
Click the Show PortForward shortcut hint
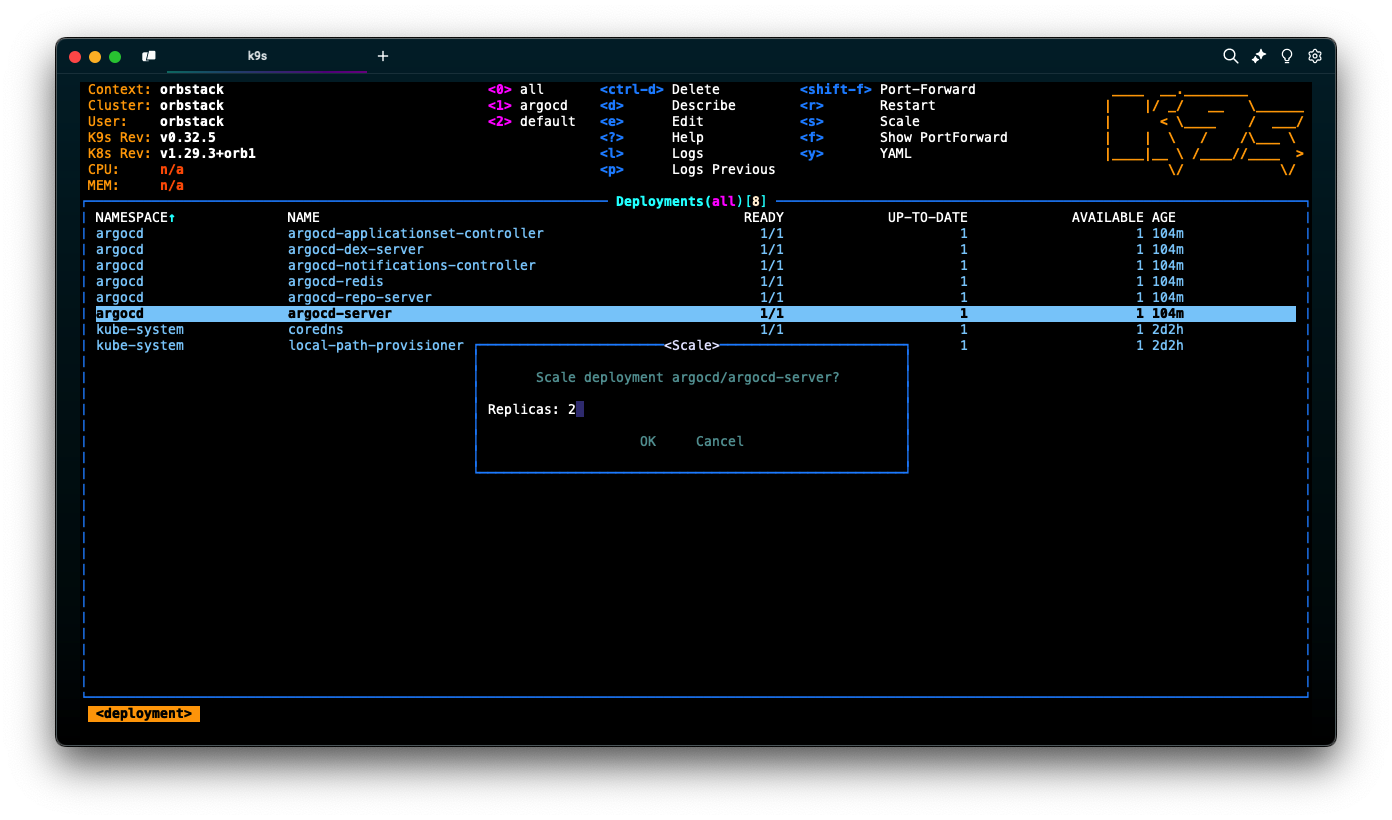904,137
